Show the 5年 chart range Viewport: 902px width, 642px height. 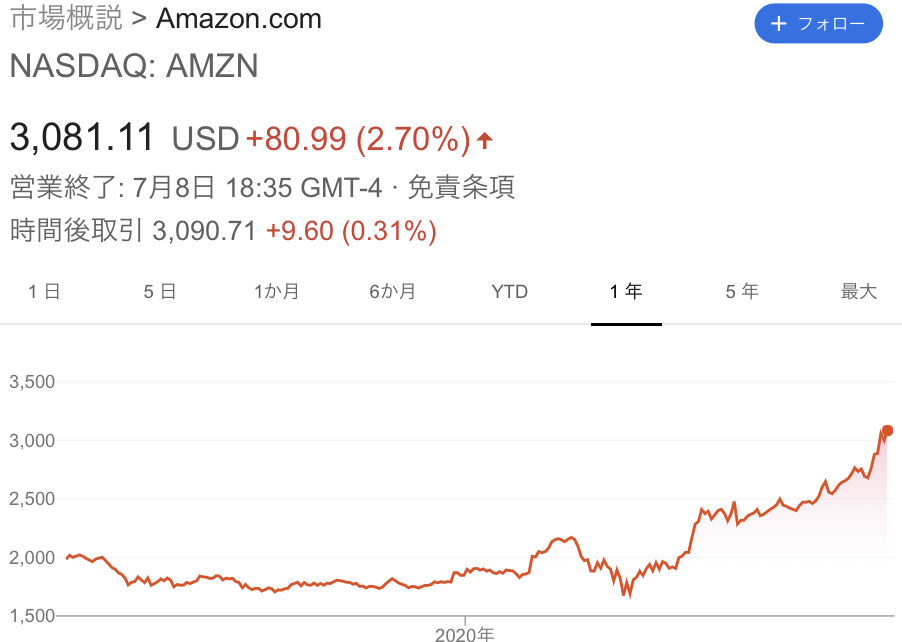click(742, 292)
